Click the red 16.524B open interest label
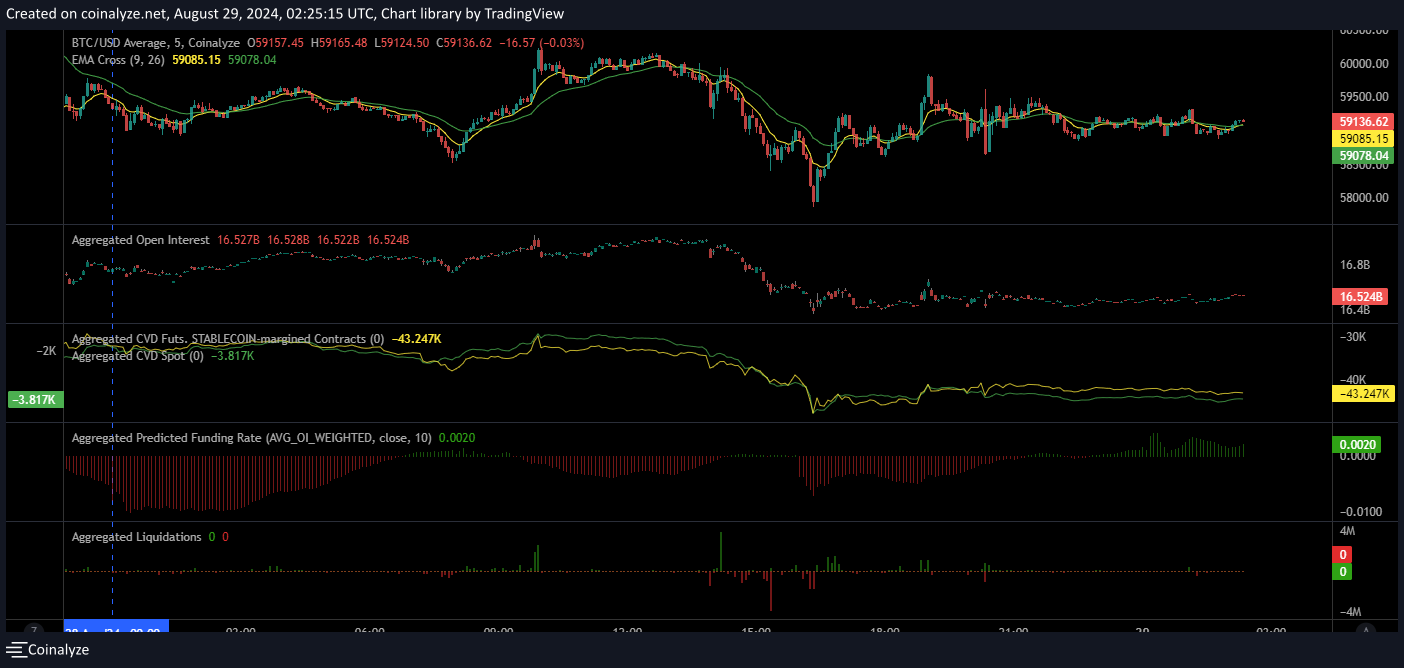The width and height of the screenshot is (1404, 668). tap(1361, 297)
